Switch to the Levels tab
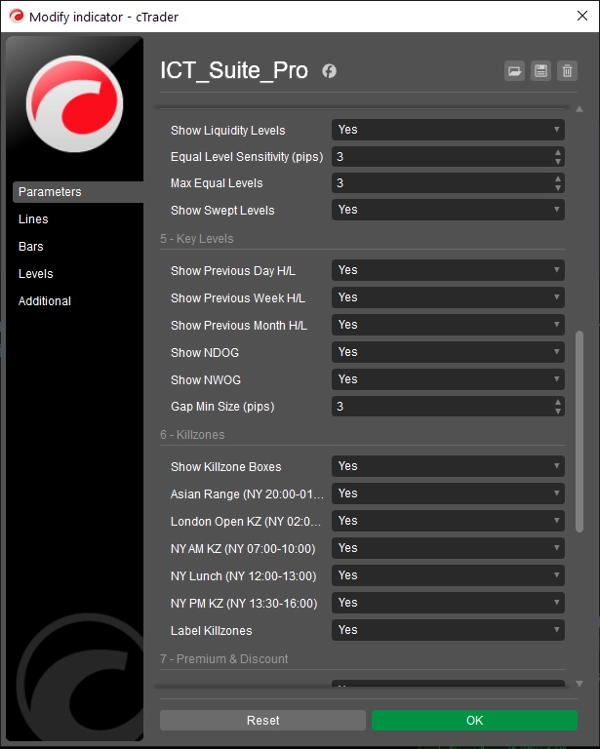This screenshot has height=749, width=600. [x=36, y=274]
